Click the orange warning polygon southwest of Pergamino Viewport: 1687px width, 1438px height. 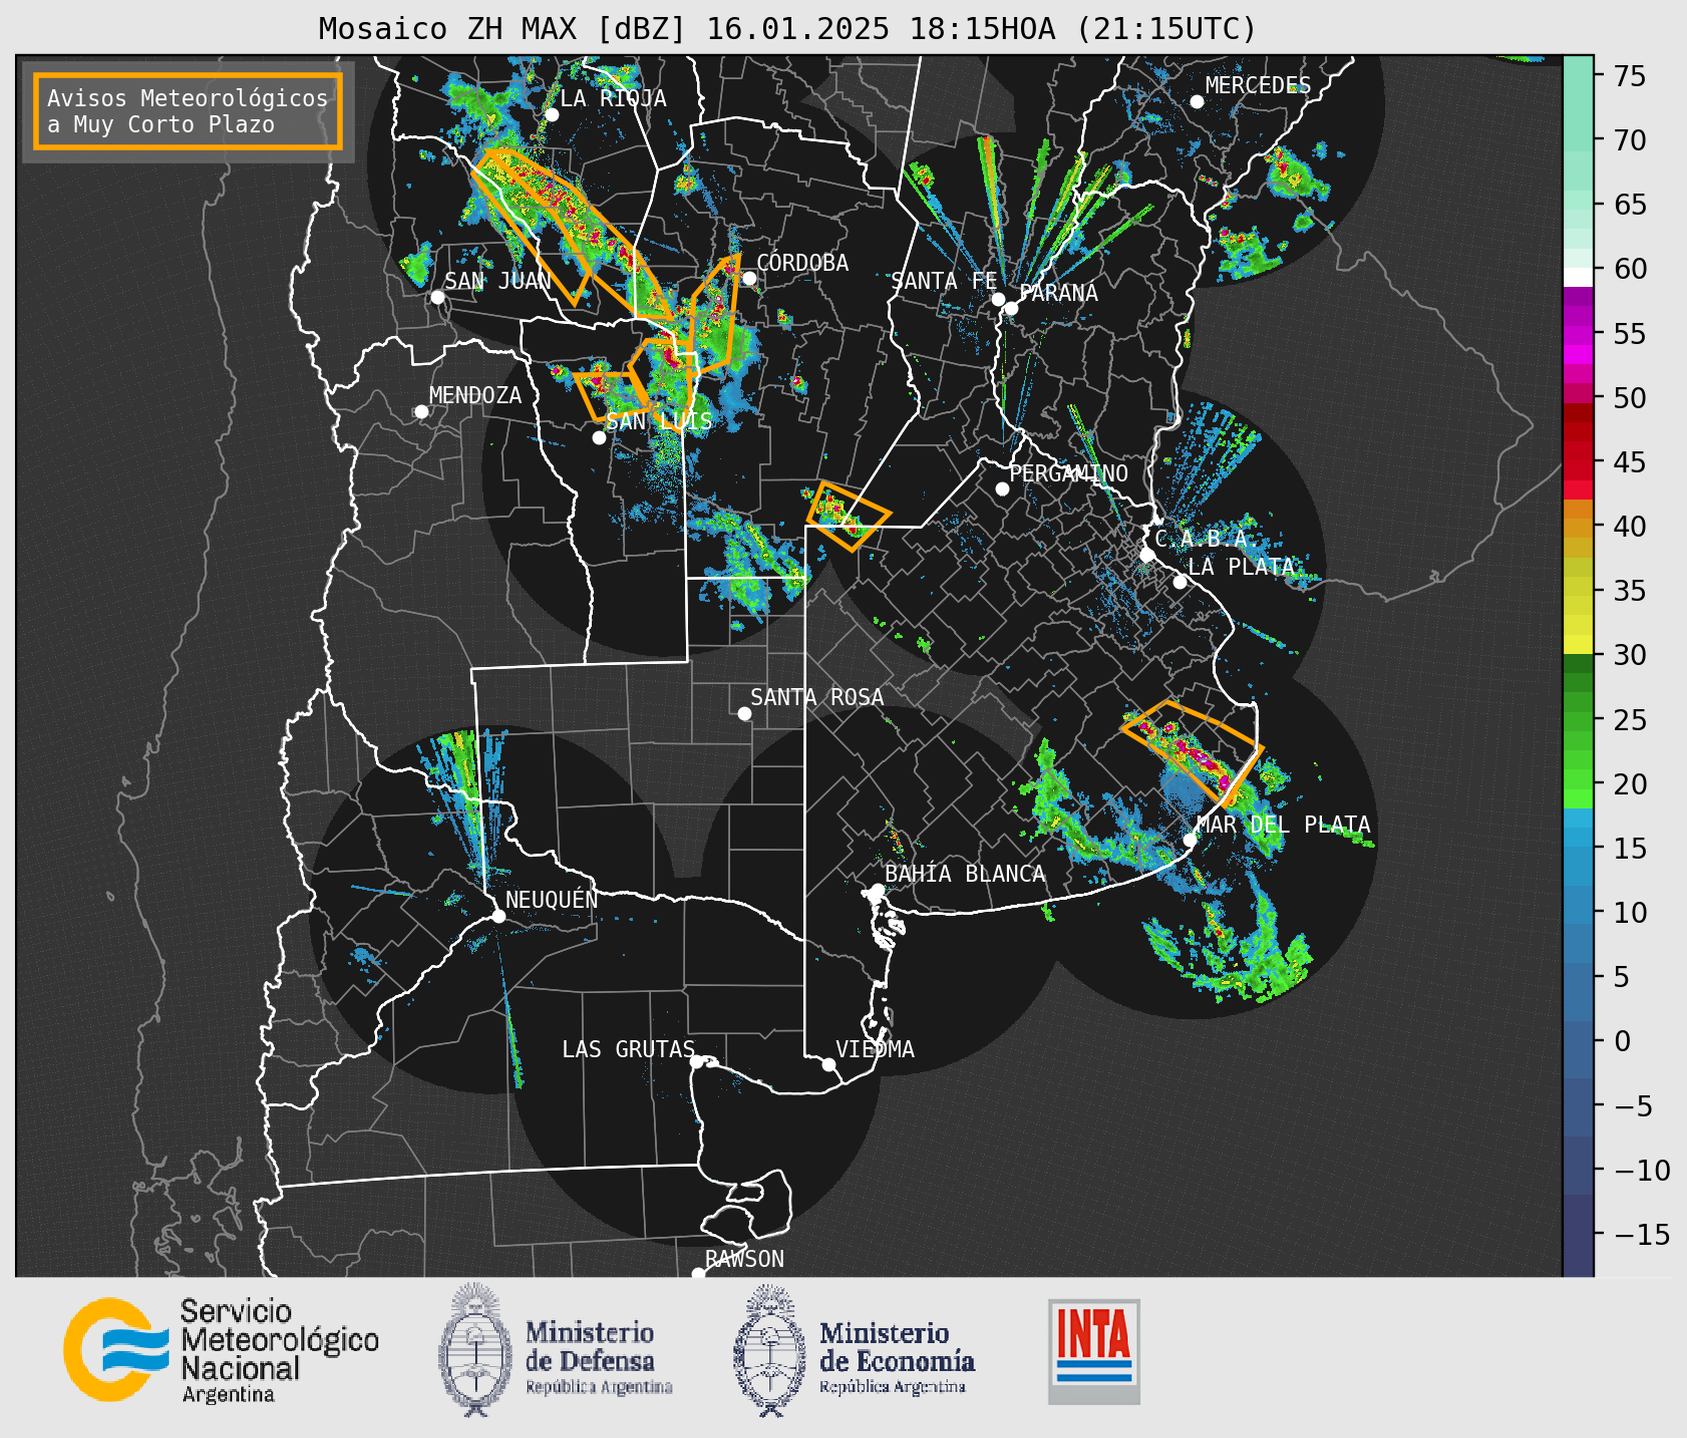pos(847,516)
